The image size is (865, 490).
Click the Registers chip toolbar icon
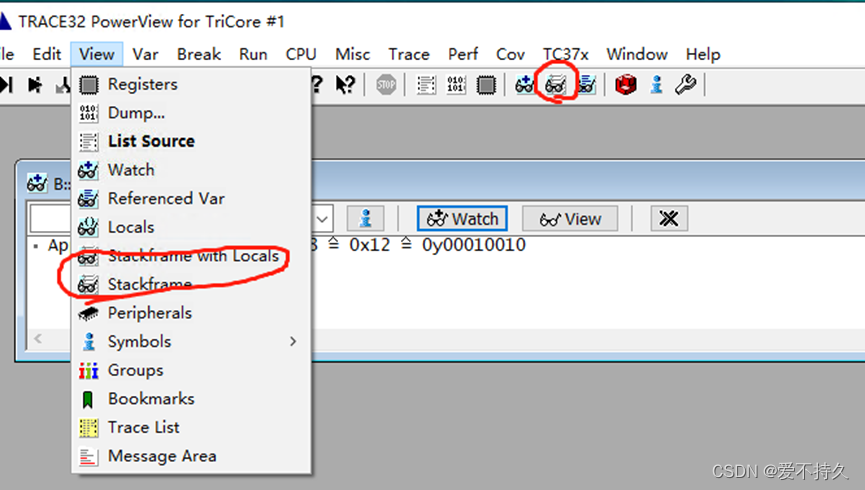click(486, 84)
